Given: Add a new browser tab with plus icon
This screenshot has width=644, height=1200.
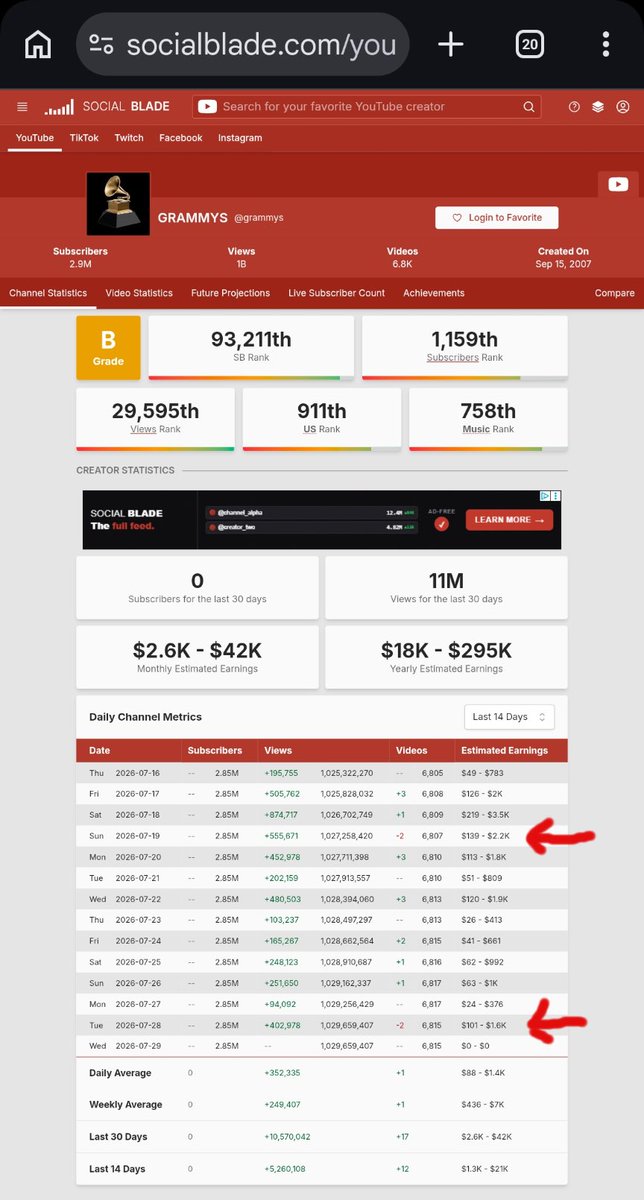Looking at the screenshot, I should 451,44.
